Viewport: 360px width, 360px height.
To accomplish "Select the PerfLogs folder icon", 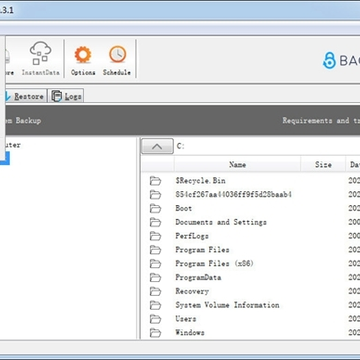I will point(155,236).
